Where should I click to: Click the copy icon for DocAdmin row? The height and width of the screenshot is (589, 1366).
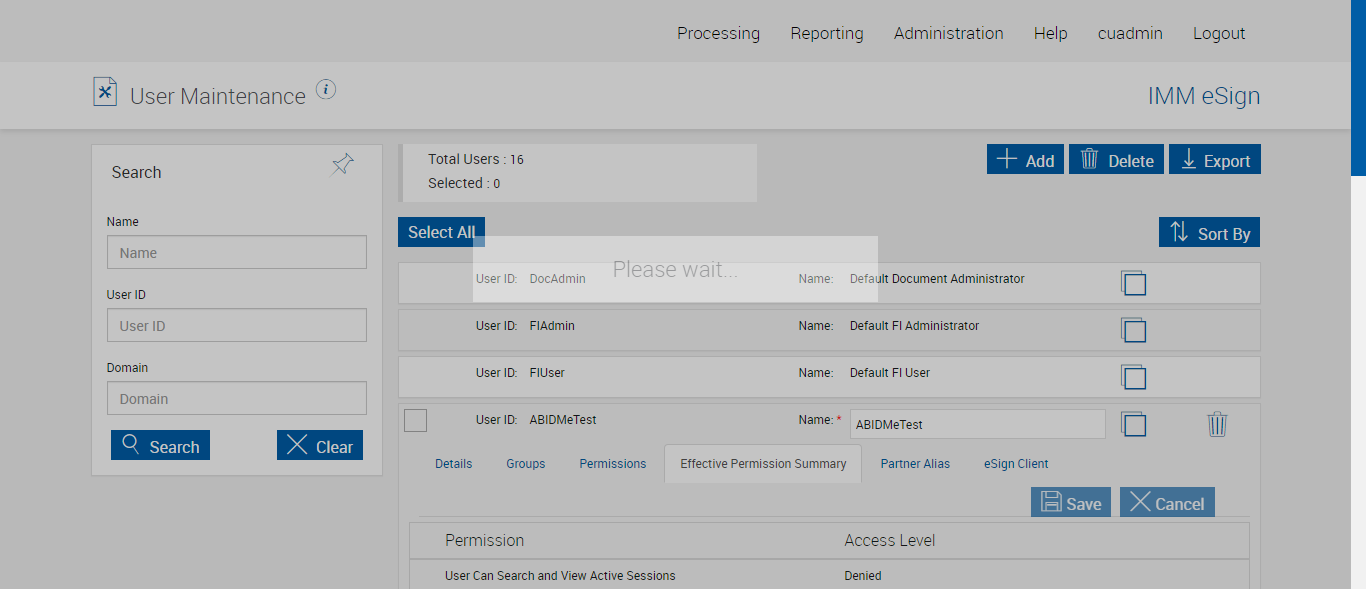tap(1133, 283)
